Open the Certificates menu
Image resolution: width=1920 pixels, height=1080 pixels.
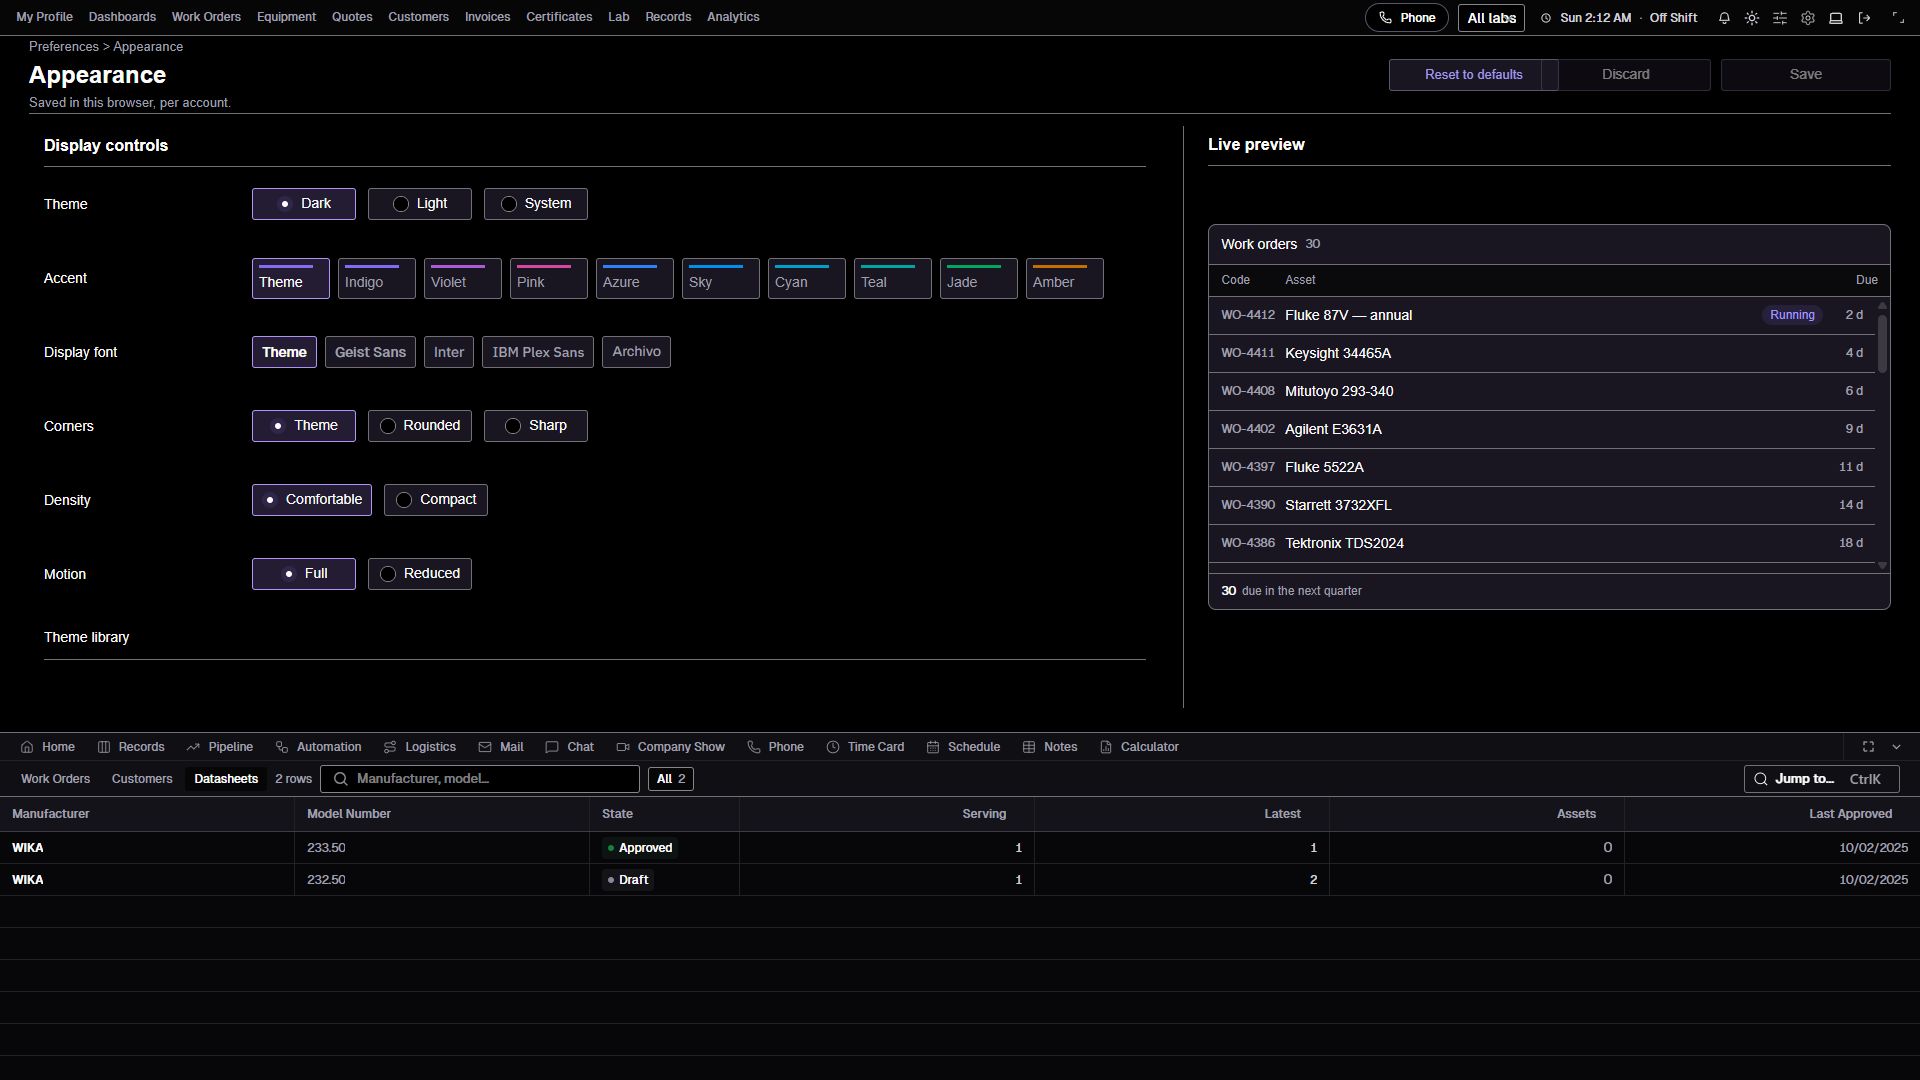pyautogui.click(x=559, y=17)
